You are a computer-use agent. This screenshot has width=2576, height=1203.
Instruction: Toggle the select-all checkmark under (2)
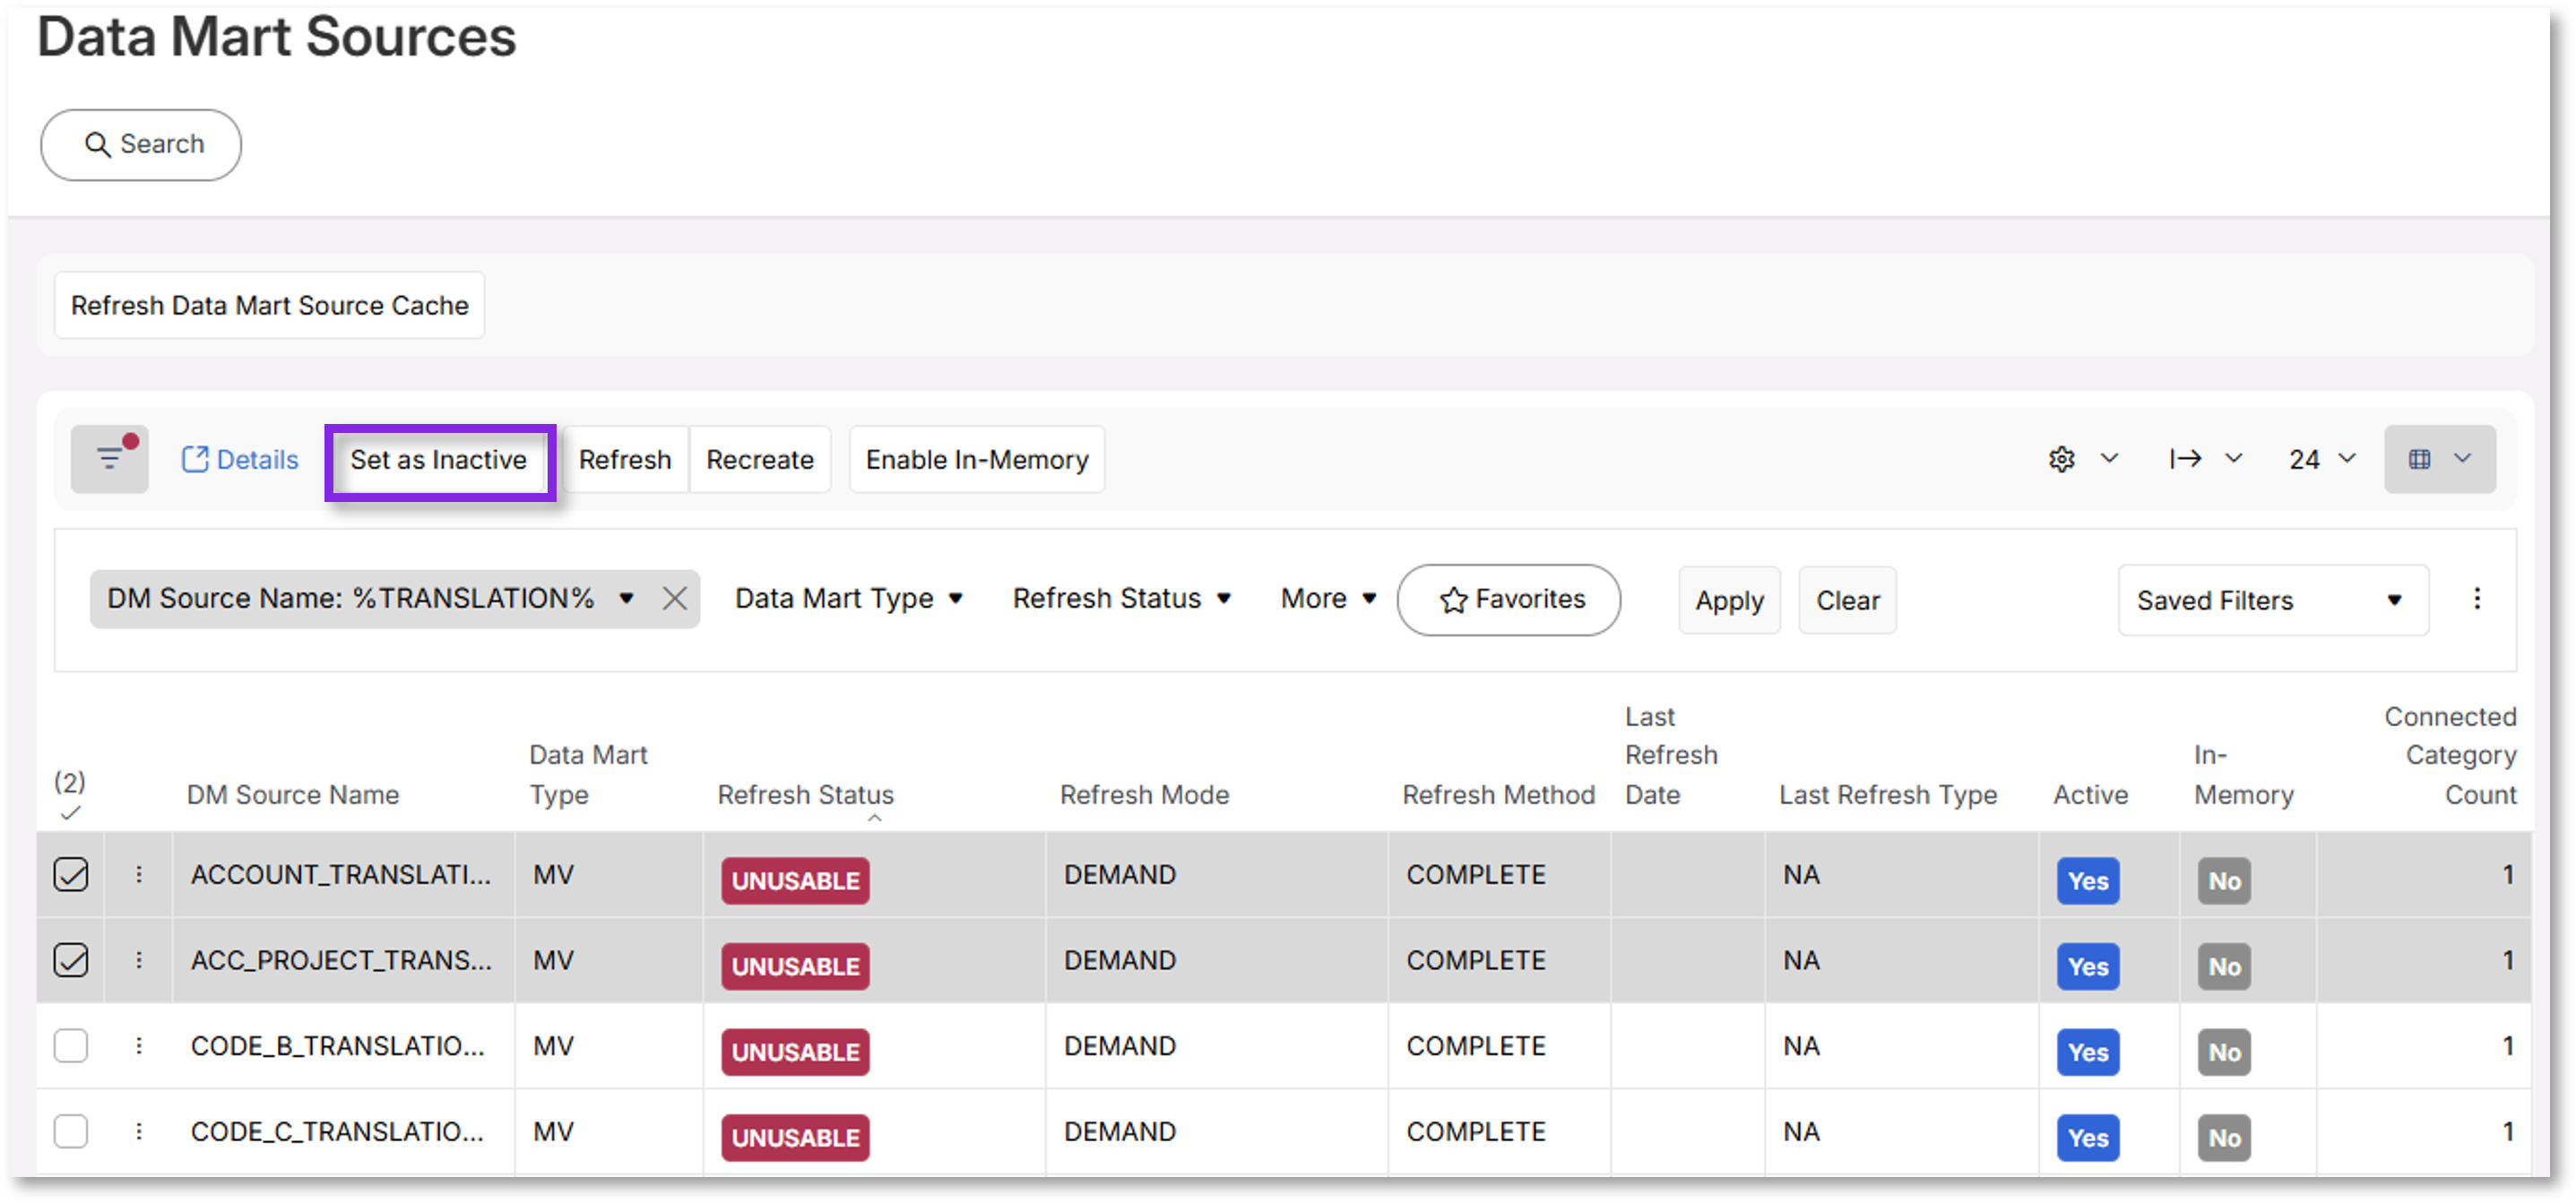tap(70, 813)
